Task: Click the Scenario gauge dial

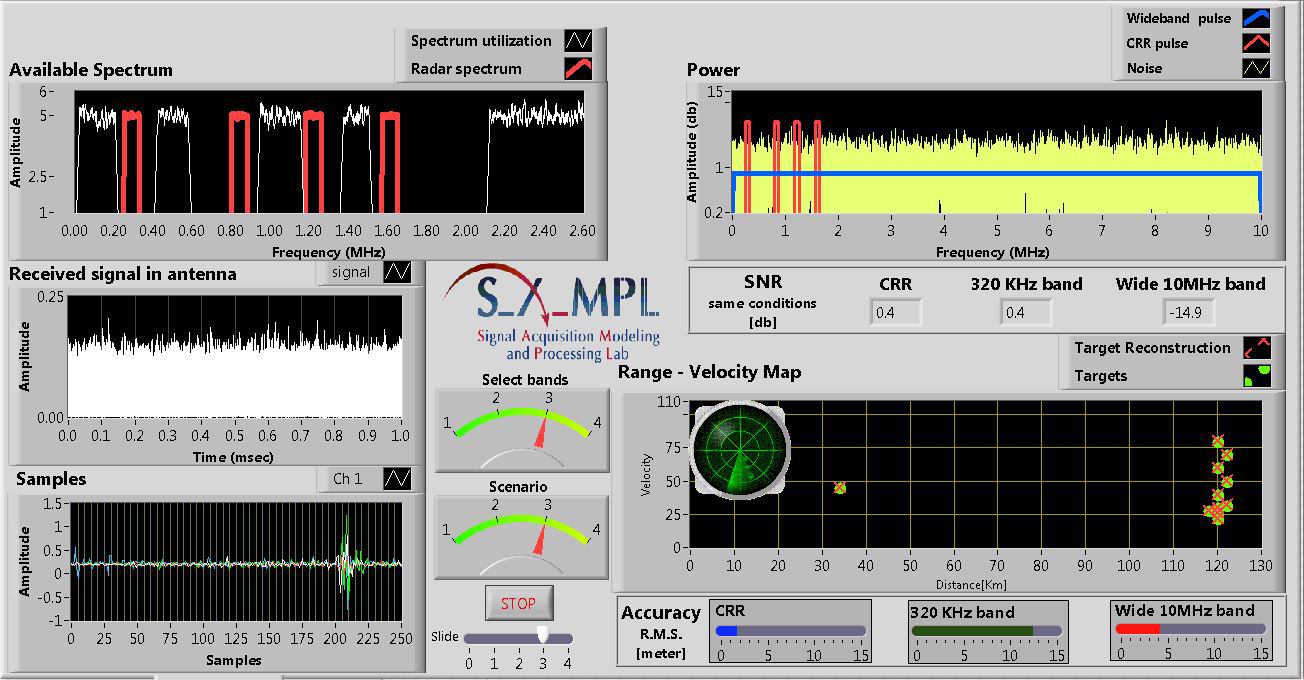Action: (x=521, y=537)
